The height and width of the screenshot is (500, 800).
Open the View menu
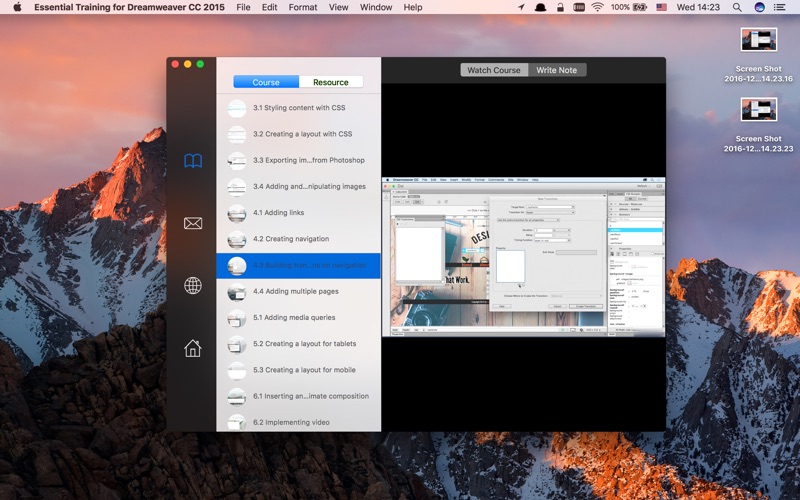click(x=338, y=7)
